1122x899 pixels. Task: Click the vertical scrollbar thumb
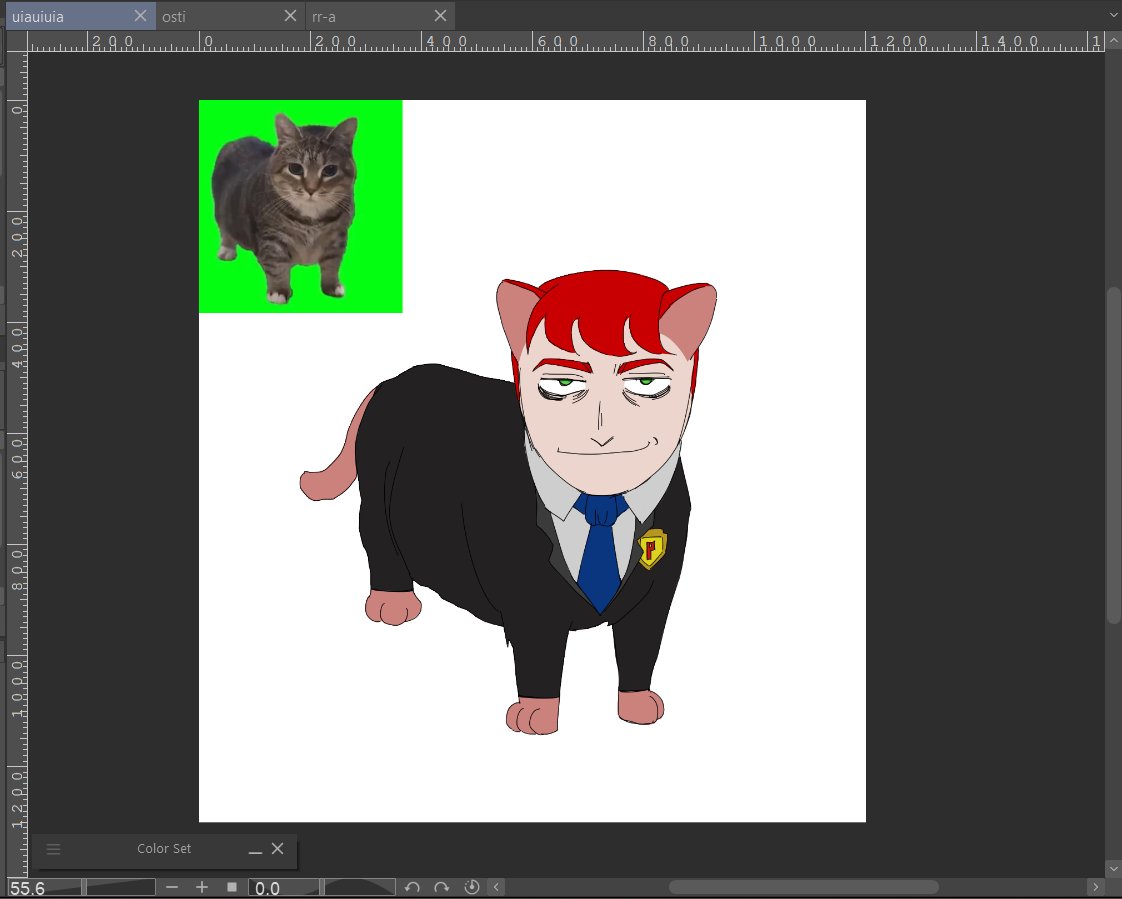(x=1113, y=455)
